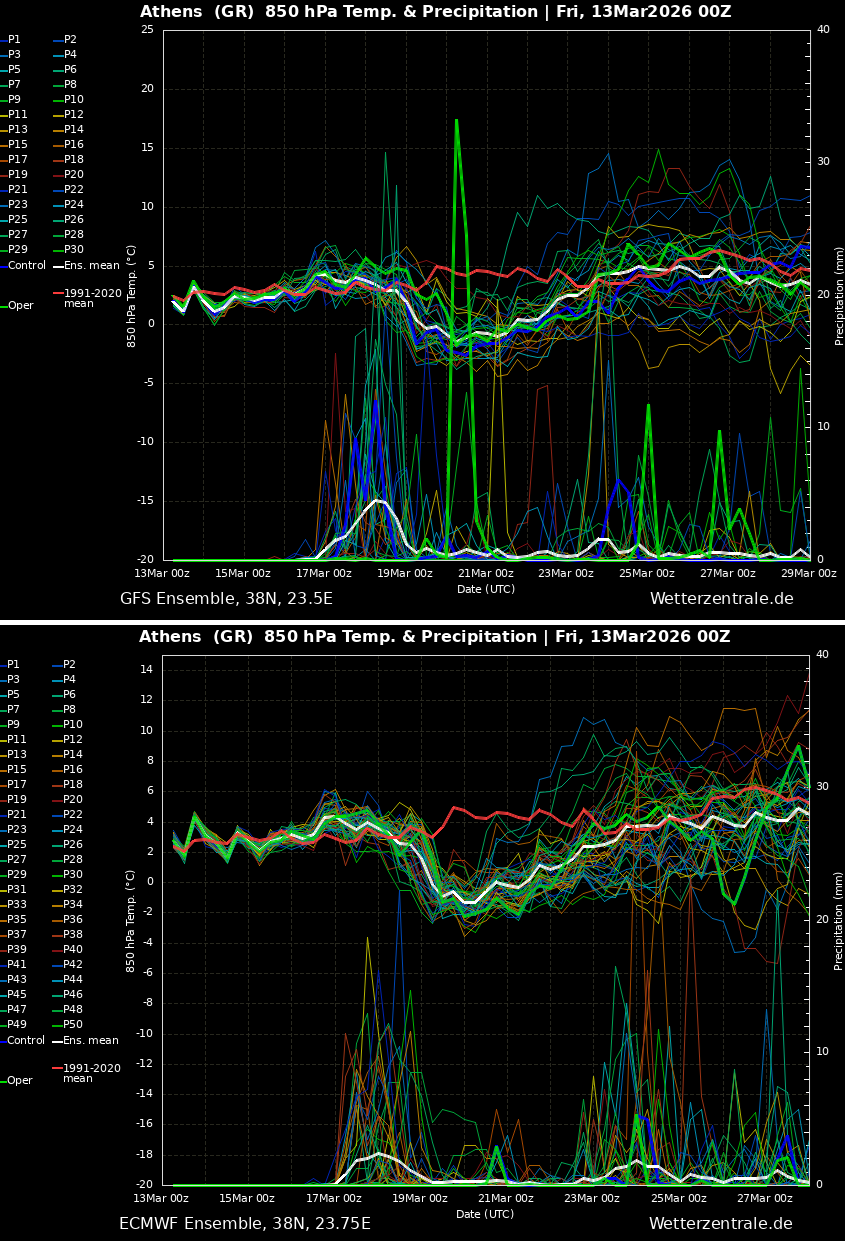Toggle Control run in ECMWF chart legend
845x1241 pixels.
pos(26,1041)
